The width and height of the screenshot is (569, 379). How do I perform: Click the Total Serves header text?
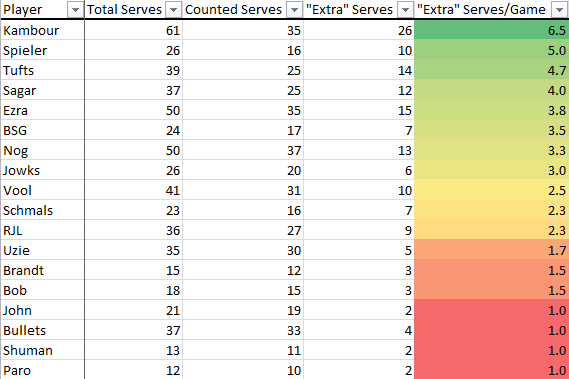tap(124, 10)
